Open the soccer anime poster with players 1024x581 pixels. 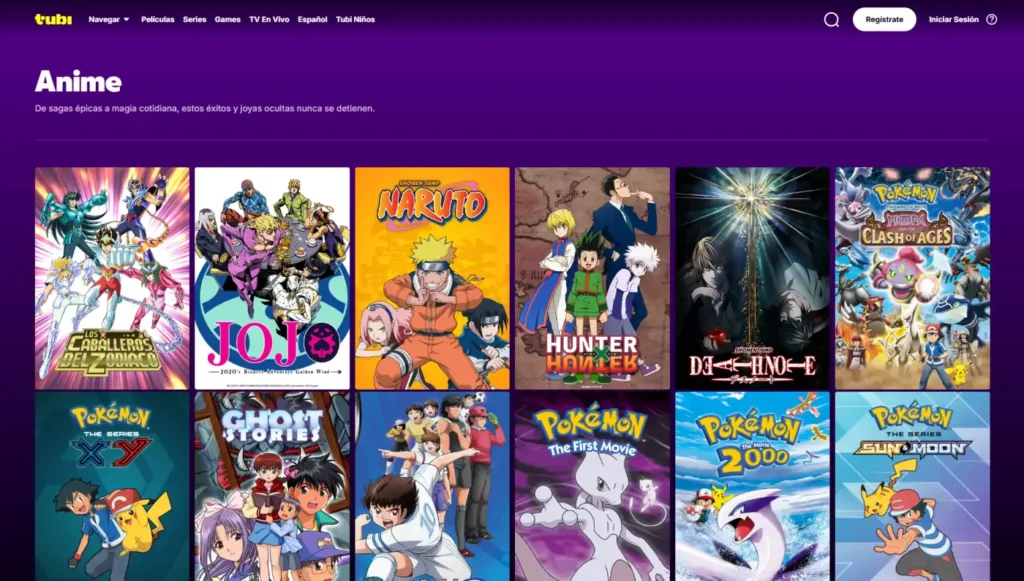[x=432, y=486]
